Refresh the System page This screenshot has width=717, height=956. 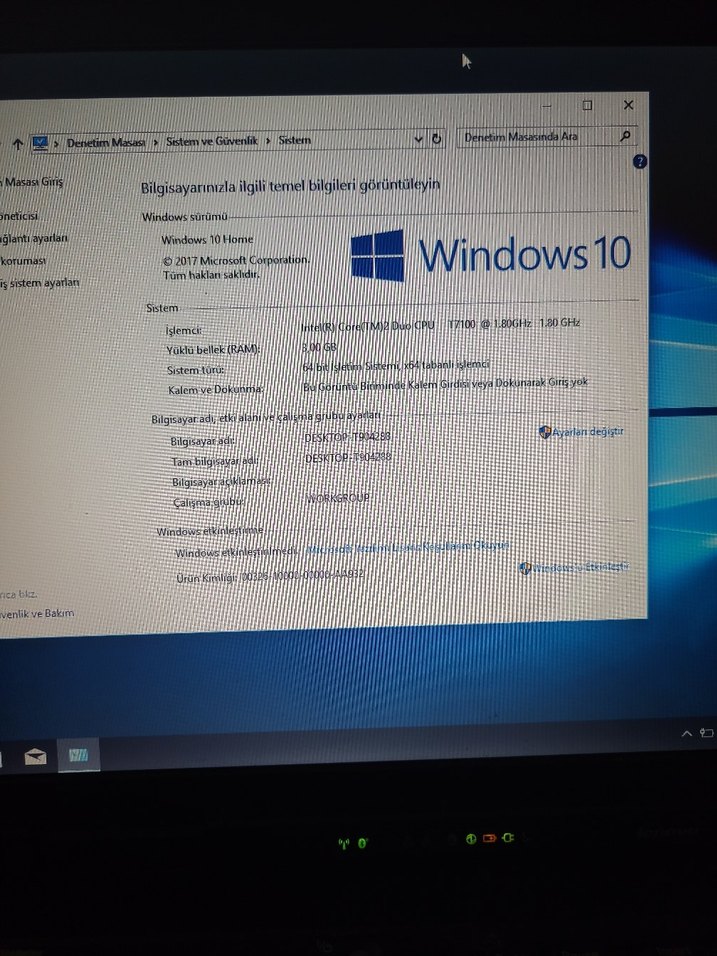(x=437, y=140)
